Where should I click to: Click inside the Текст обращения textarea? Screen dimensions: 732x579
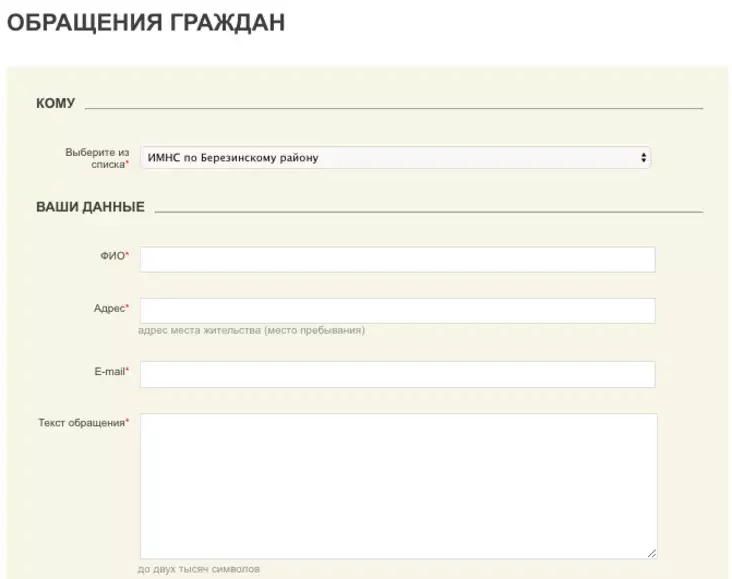pos(397,485)
